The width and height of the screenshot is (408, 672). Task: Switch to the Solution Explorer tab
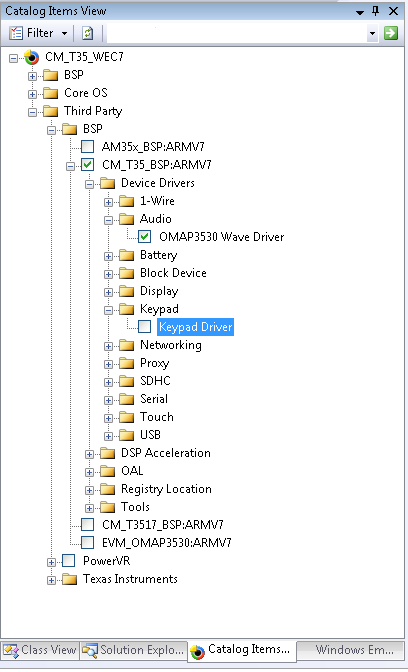tap(133, 650)
